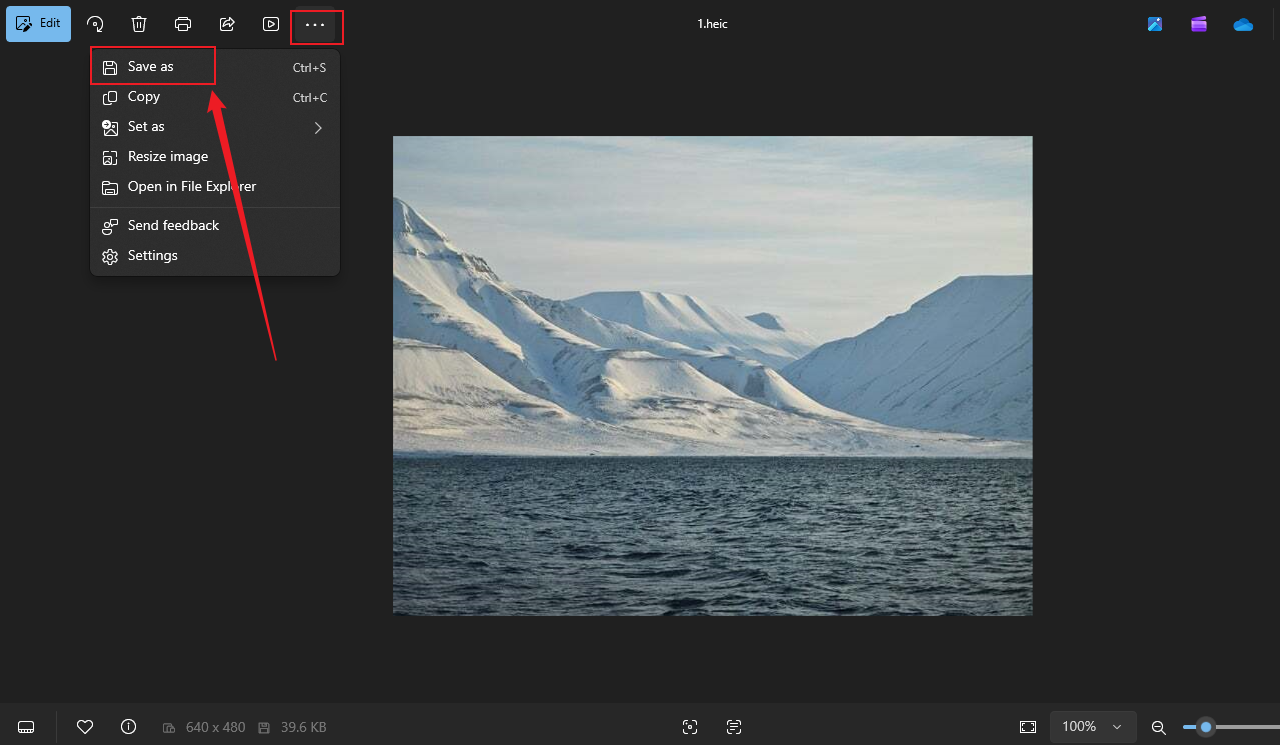Open file info panel

click(128, 726)
